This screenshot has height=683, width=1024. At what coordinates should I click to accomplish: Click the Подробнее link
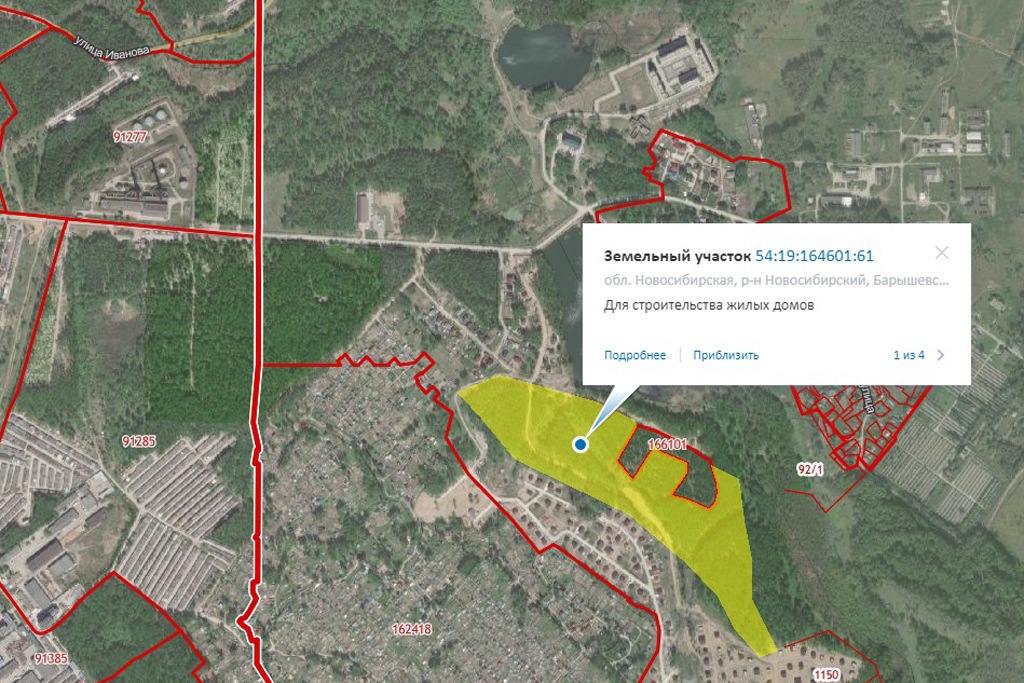point(634,355)
